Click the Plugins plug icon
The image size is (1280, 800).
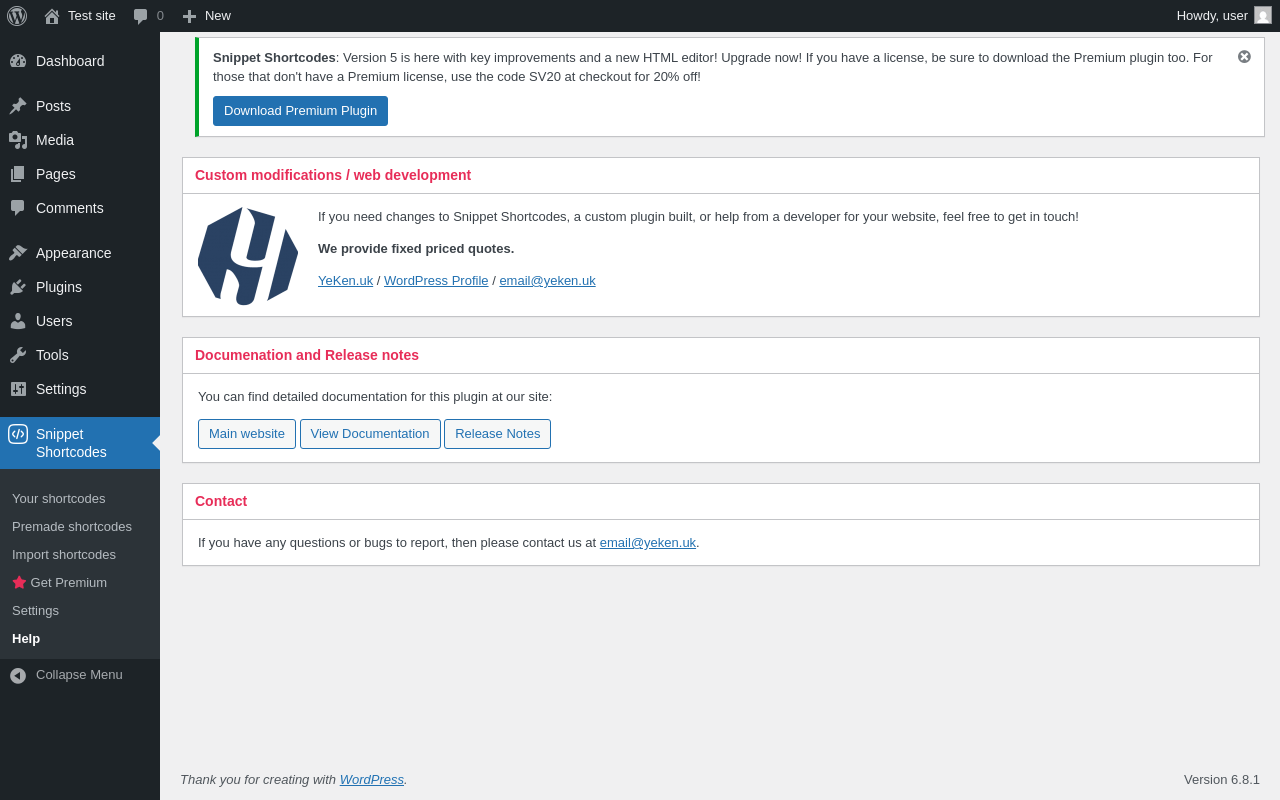point(18,287)
